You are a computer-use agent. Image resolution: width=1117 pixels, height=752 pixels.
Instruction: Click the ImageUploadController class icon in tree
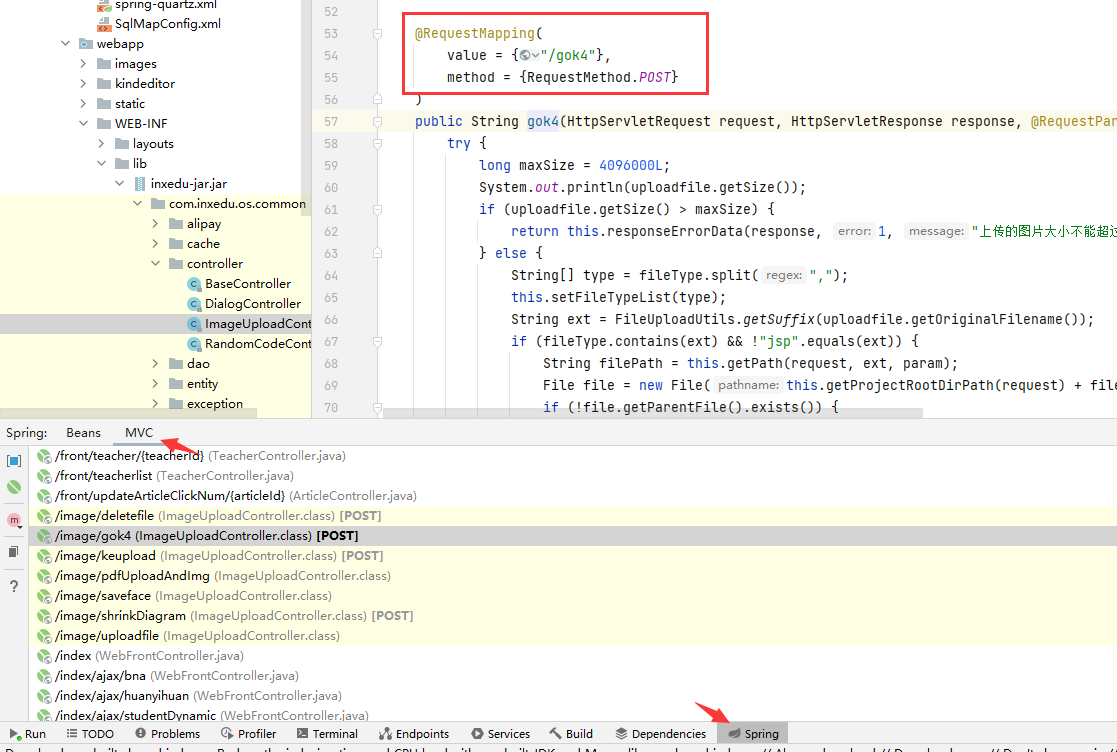pyautogui.click(x=194, y=324)
